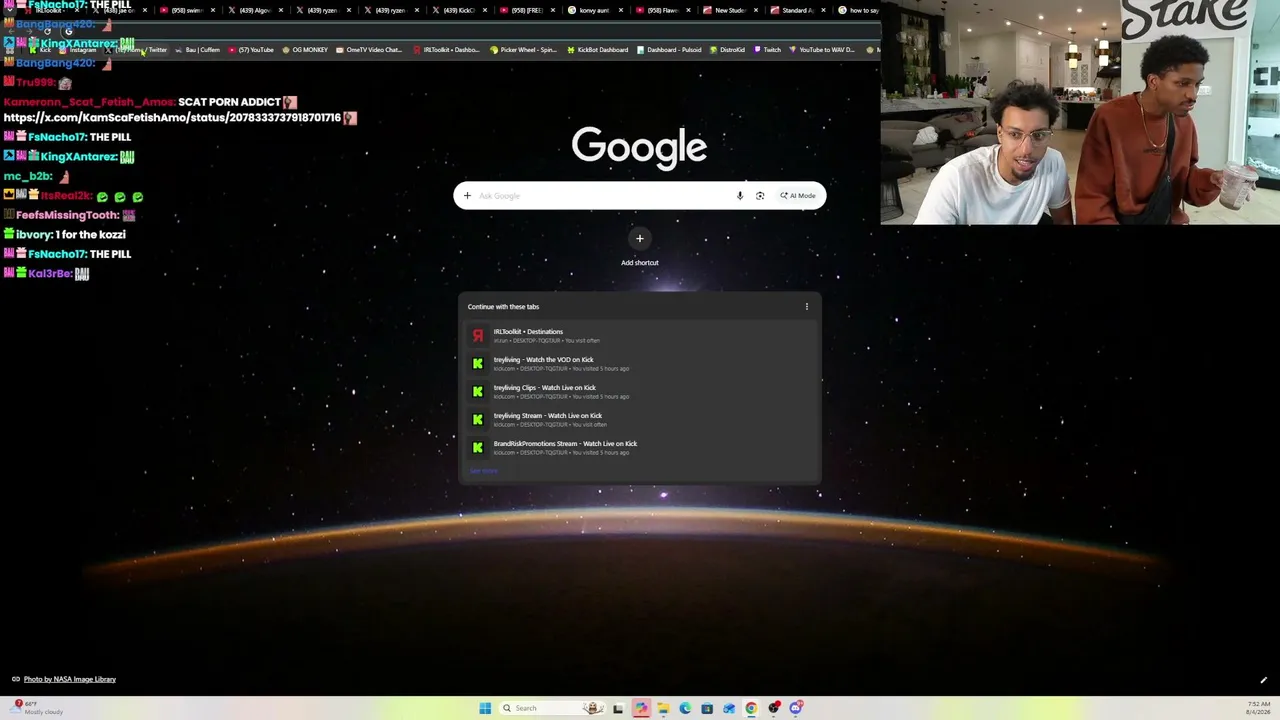1280x720 pixels.
Task: Switch to the Standard tab
Action: (796, 10)
